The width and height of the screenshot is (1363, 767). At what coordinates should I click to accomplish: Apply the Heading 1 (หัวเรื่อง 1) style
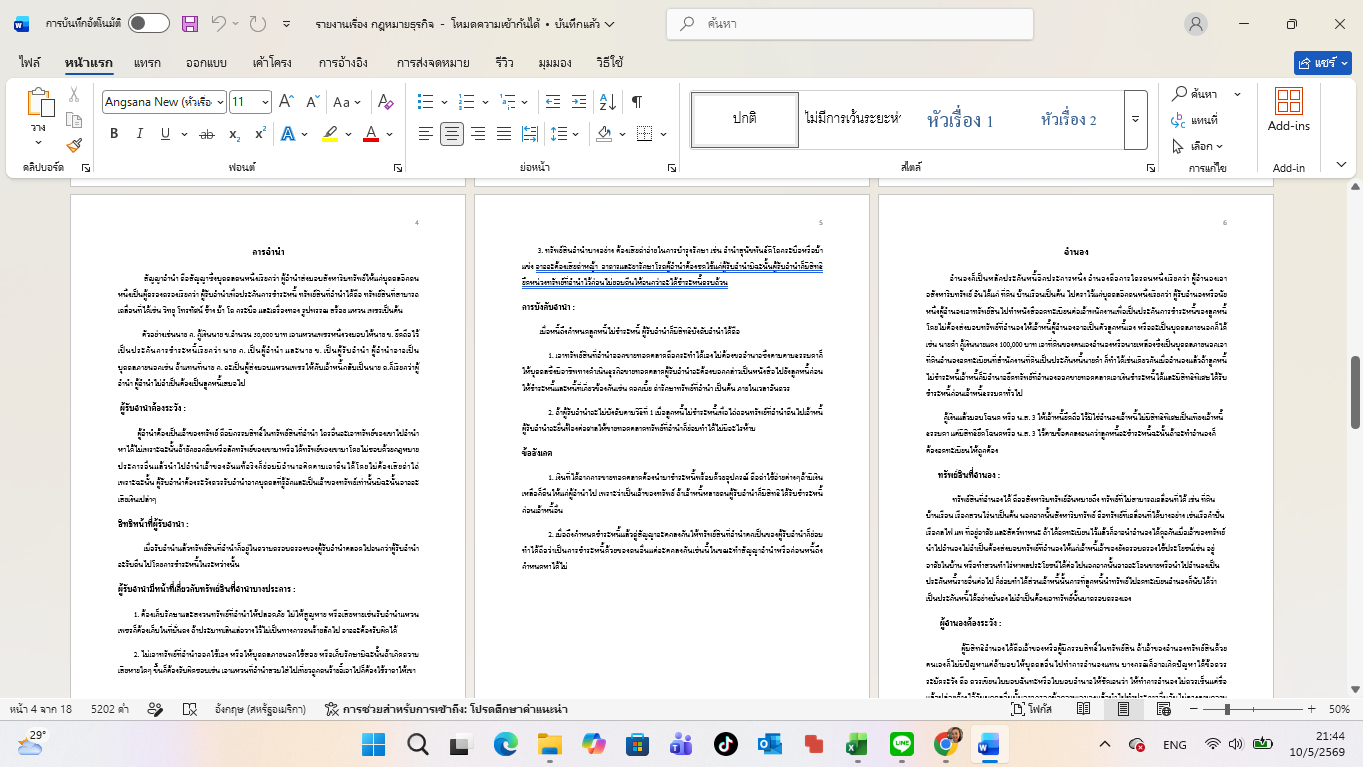click(x=960, y=119)
